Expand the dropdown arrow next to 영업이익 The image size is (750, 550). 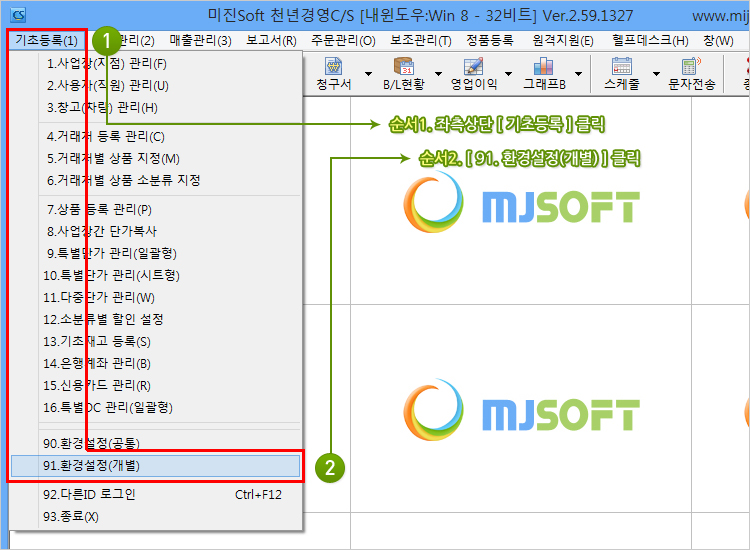508,74
